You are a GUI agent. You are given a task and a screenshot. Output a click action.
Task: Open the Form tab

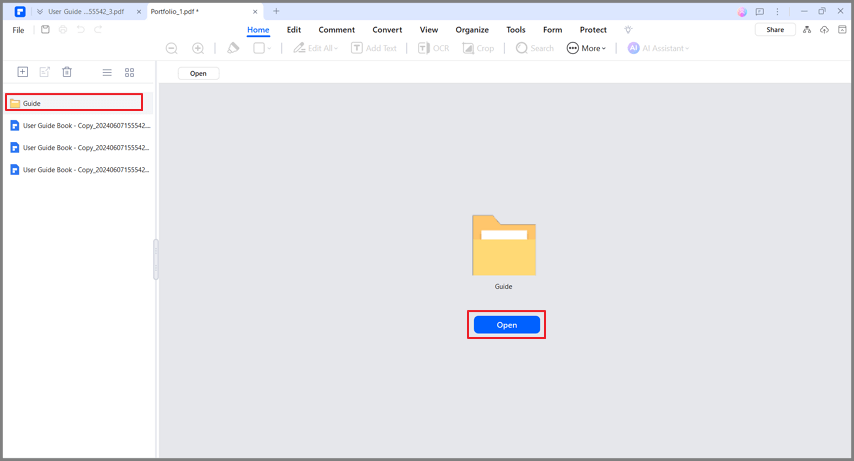tap(552, 30)
